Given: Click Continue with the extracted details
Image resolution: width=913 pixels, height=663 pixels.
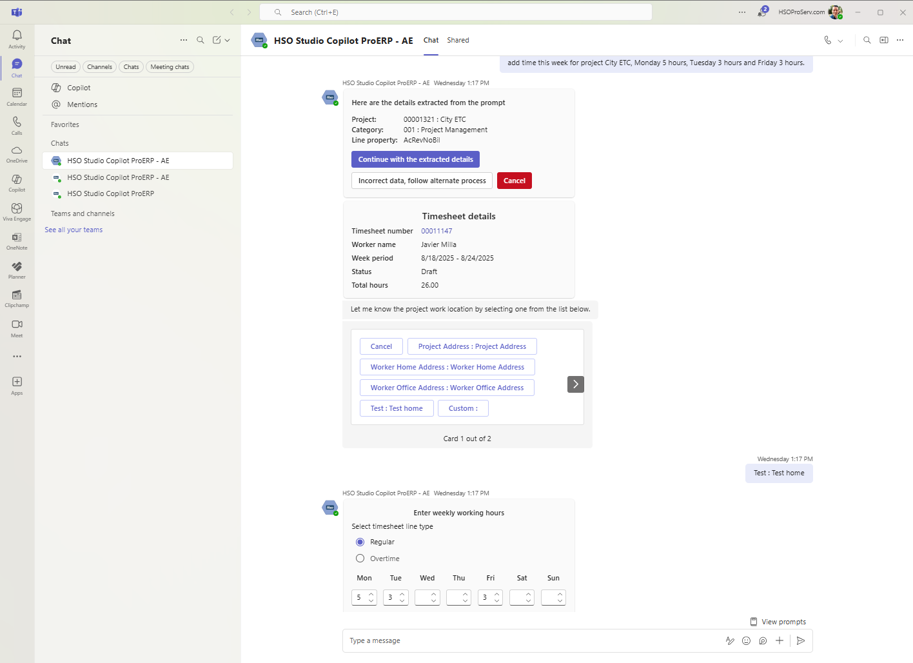Looking at the screenshot, I should [415, 159].
